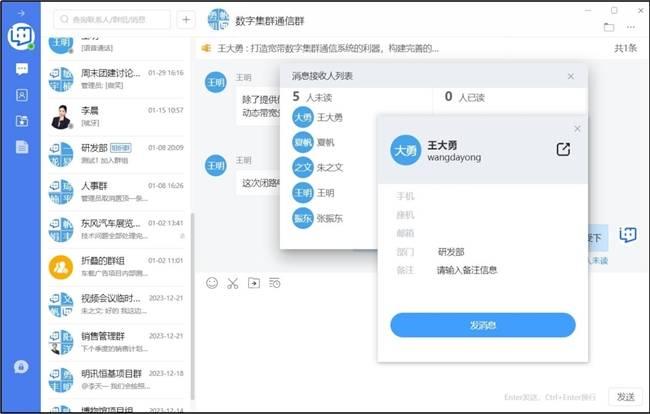This screenshot has height=414, width=650.
Task: Open the 周末团建讨论 conversation
Action: pos(116,79)
